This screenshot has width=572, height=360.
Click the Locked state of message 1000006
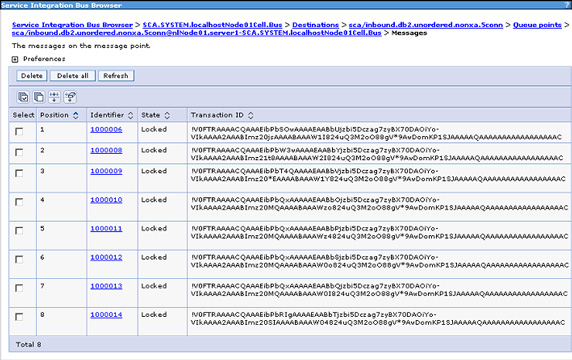(154, 129)
